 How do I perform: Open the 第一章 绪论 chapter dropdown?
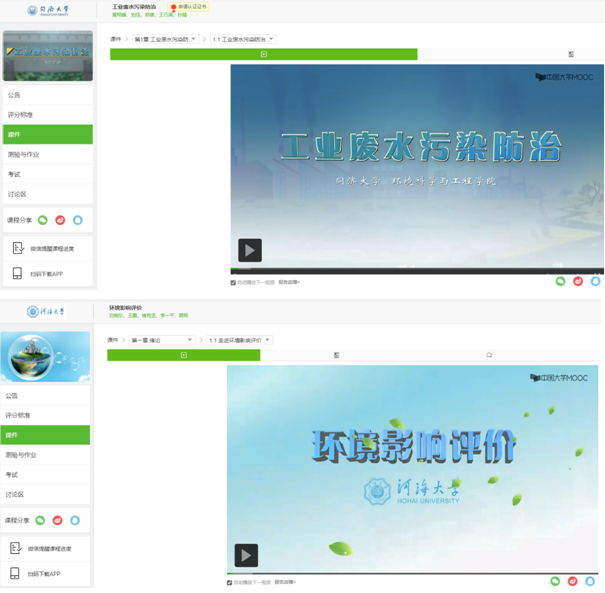tap(162, 340)
